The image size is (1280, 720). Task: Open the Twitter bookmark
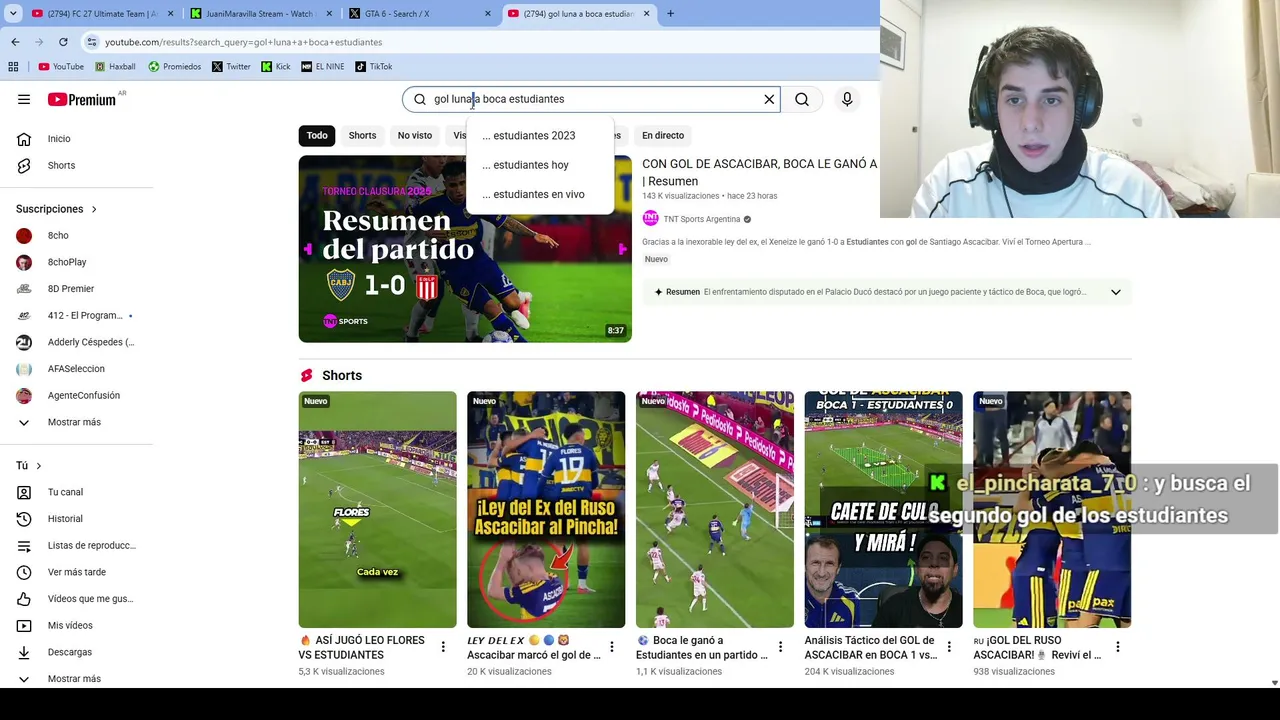231,67
